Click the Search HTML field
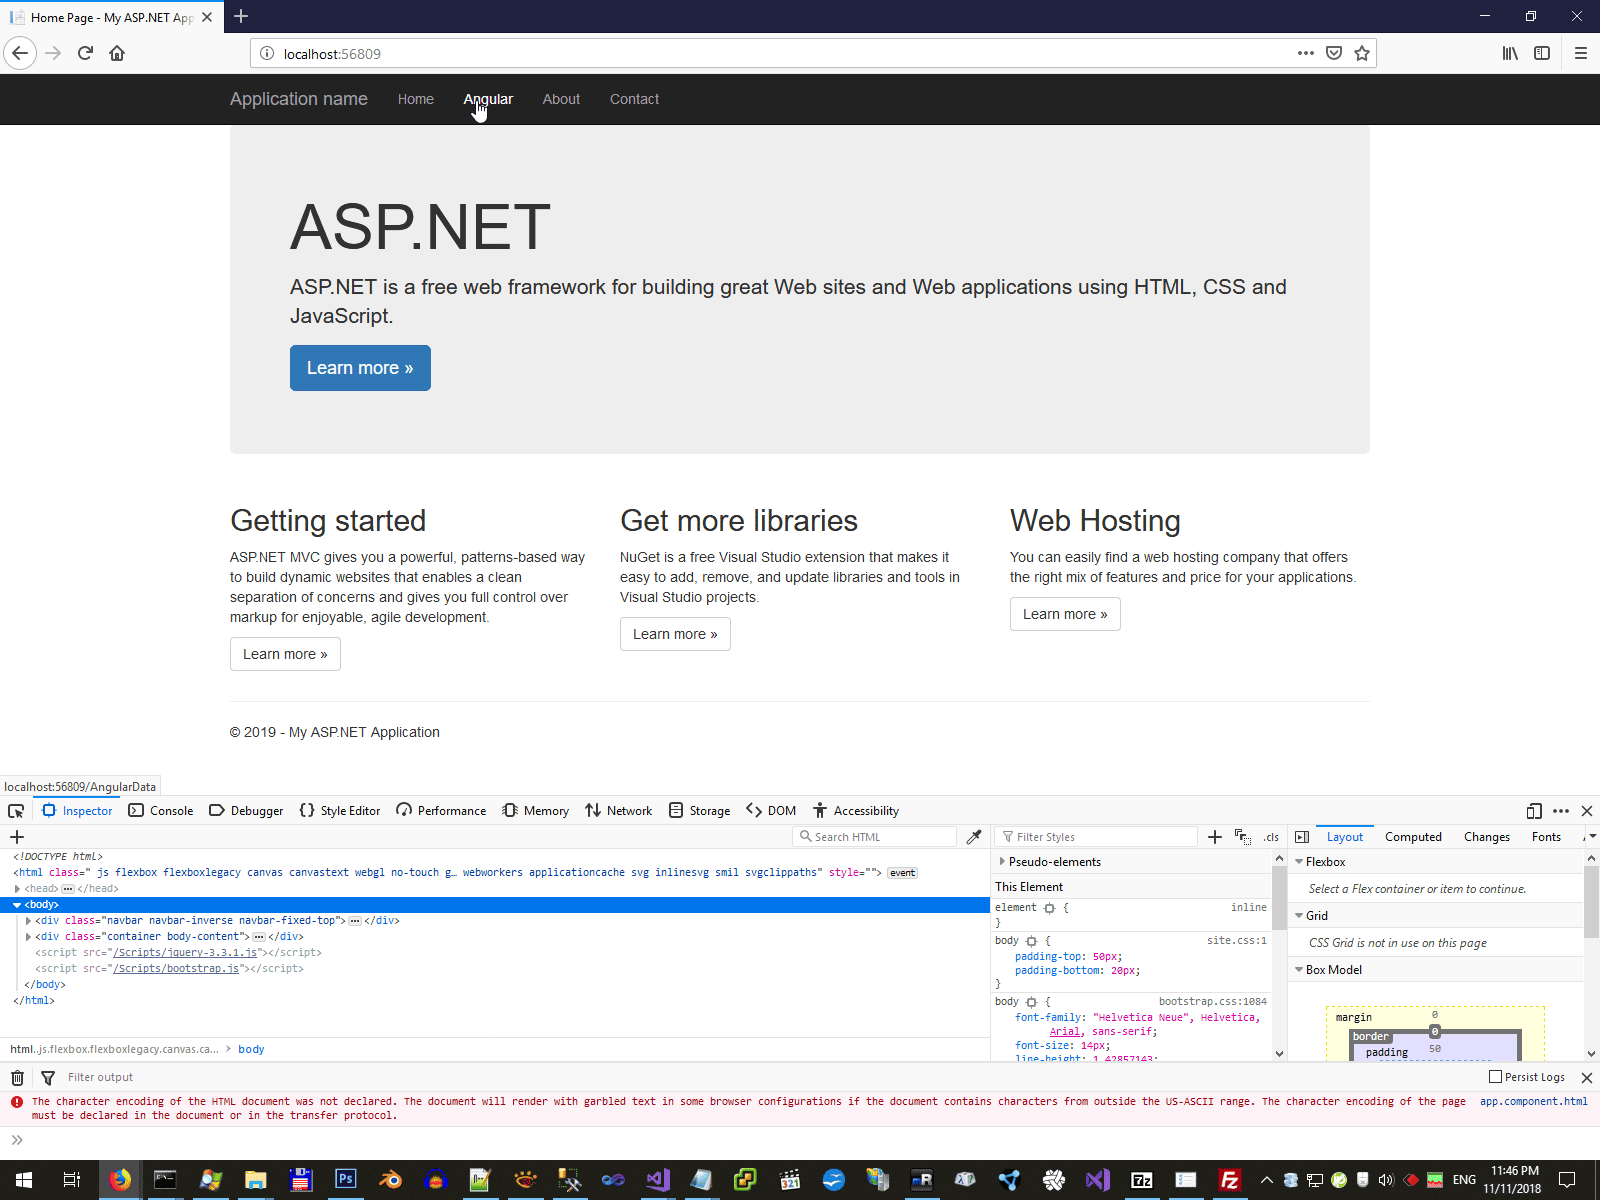Screen dimensions: 1600x1200 pos(875,837)
